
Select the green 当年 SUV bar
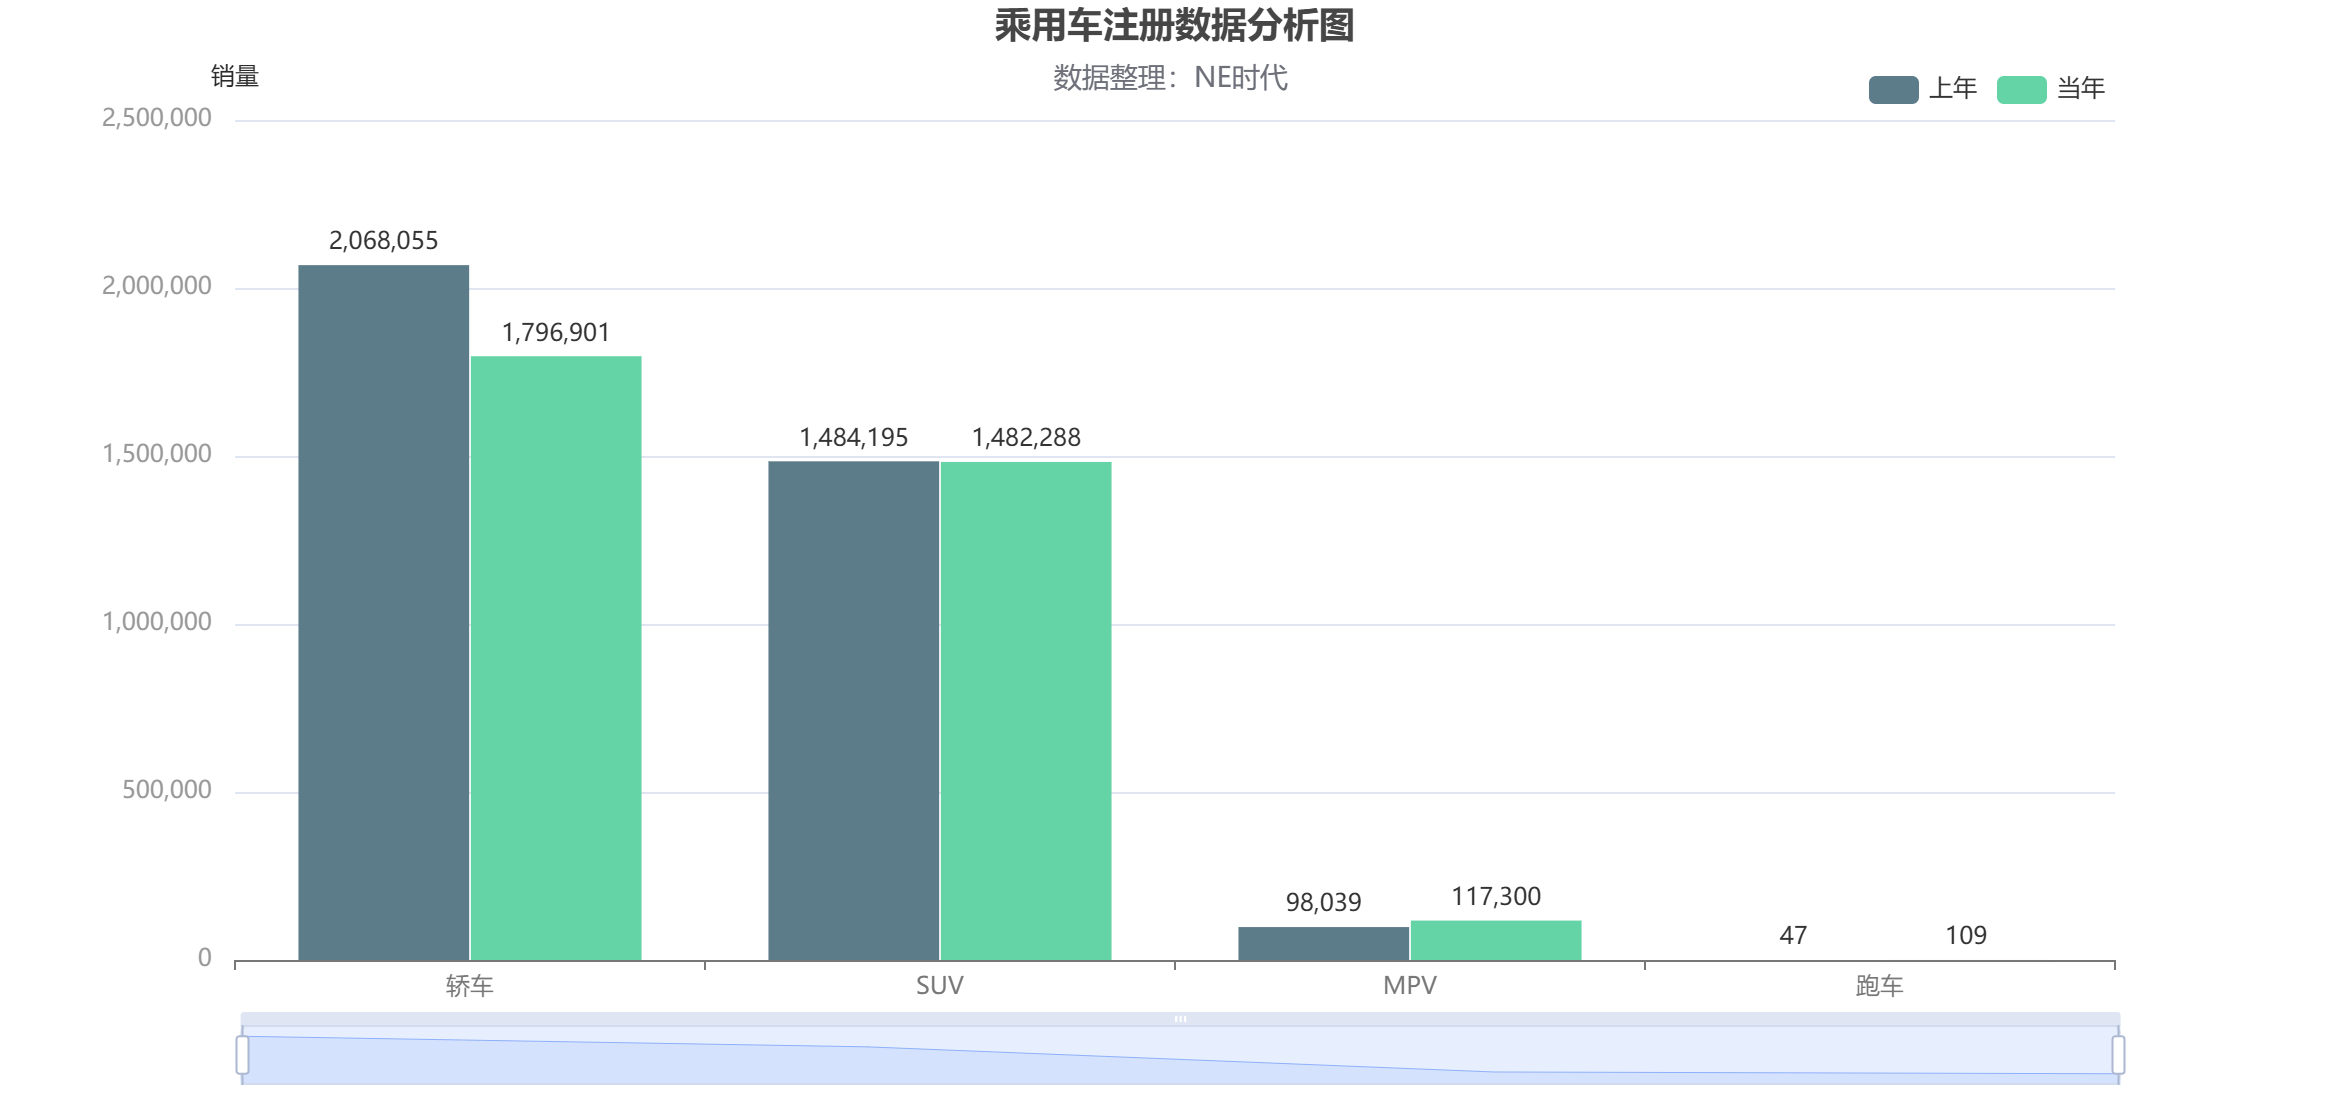[x=1026, y=710]
